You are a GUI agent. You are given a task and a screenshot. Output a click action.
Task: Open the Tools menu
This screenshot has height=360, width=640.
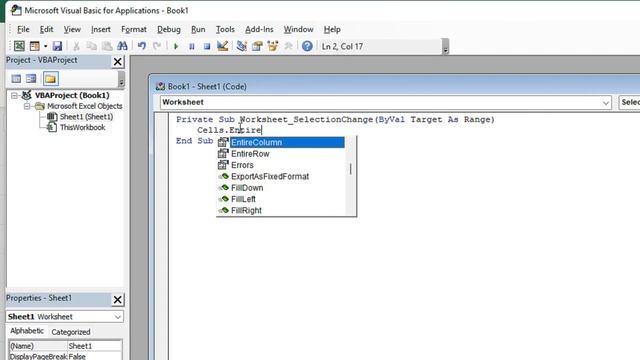click(225, 29)
